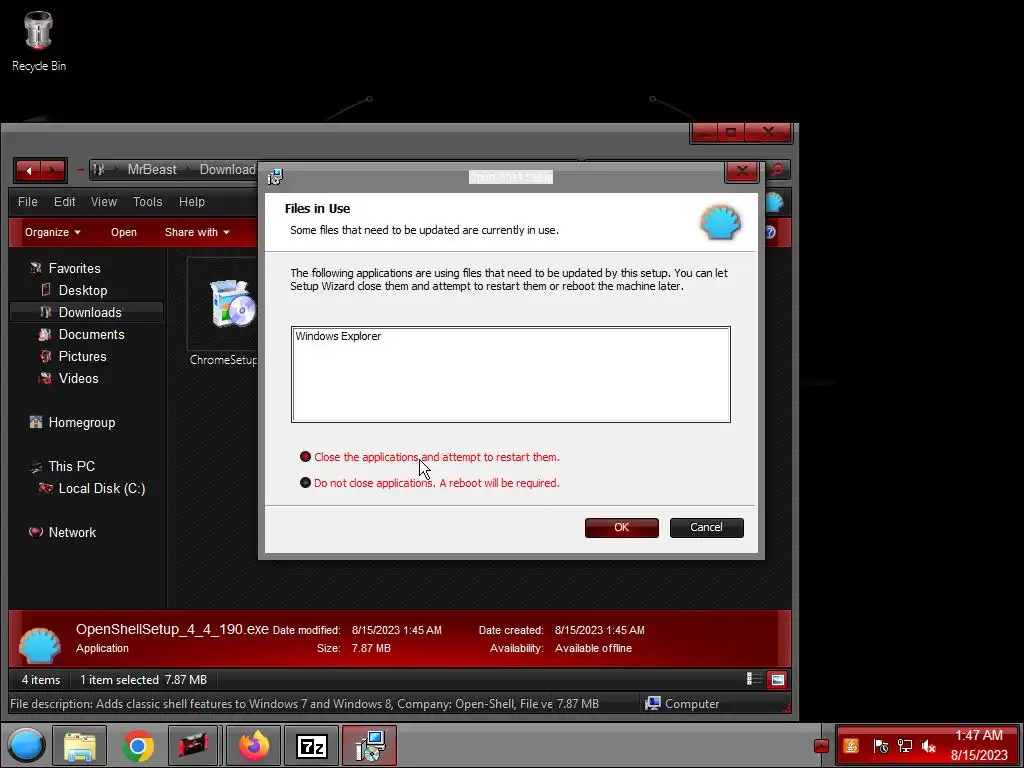
Task: Open Action Center flag tray icon
Action: pyautogui.click(x=880, y=746)
